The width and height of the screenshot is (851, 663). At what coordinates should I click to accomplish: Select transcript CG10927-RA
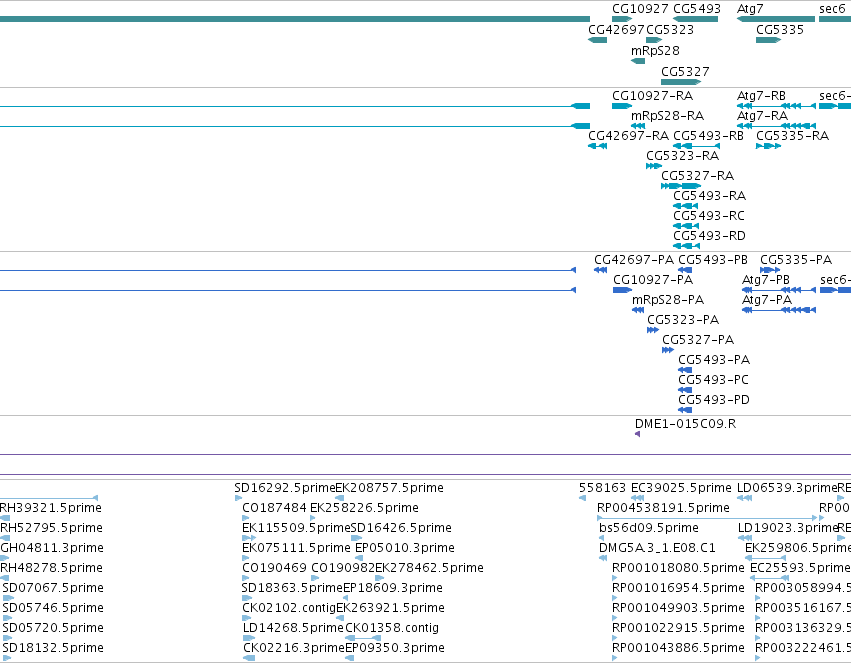point(622,106)
